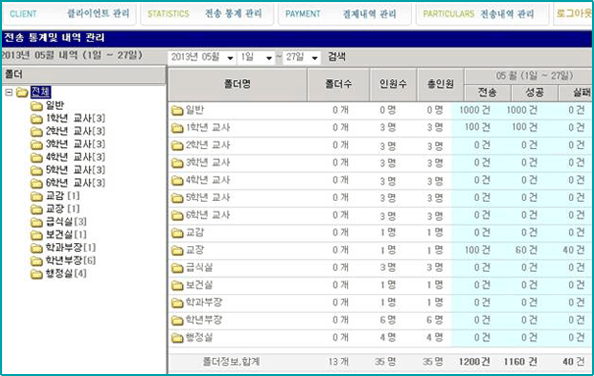Click 3학년 교사[3] folder icon in tree
This screenshot has width=594, height=376.
(x=36, y=145)
